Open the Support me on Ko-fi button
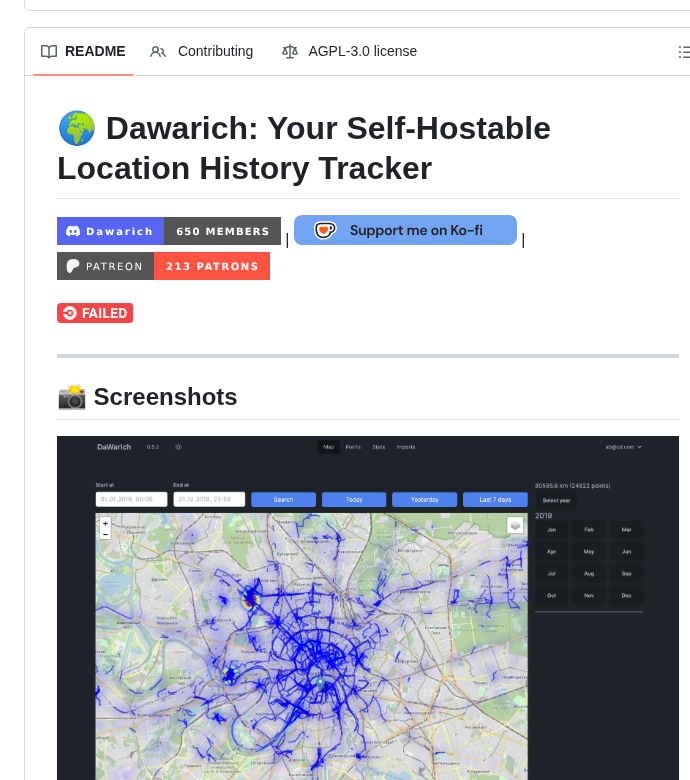 [405, 230]
